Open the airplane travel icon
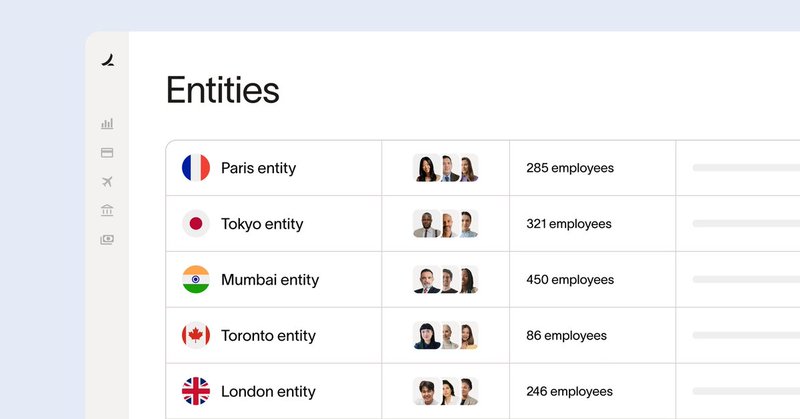 107,181
